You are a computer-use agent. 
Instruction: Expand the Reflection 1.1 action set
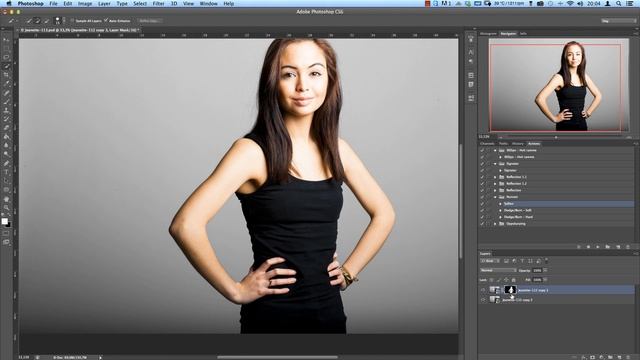(x=495, y=177)
